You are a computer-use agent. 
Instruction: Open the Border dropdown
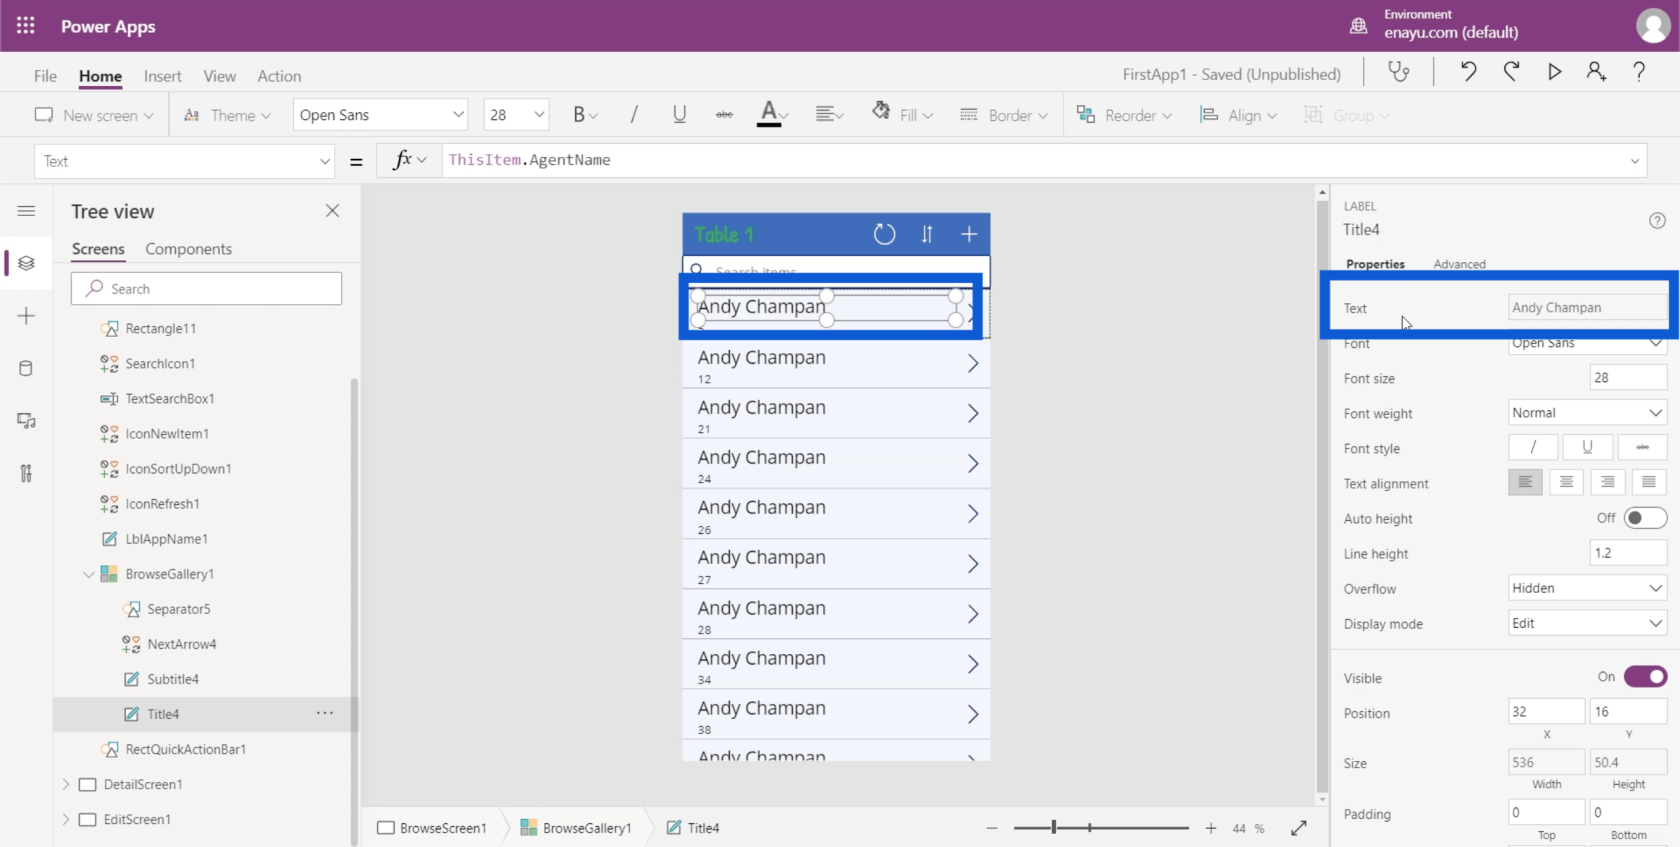tap(1004, 115)
